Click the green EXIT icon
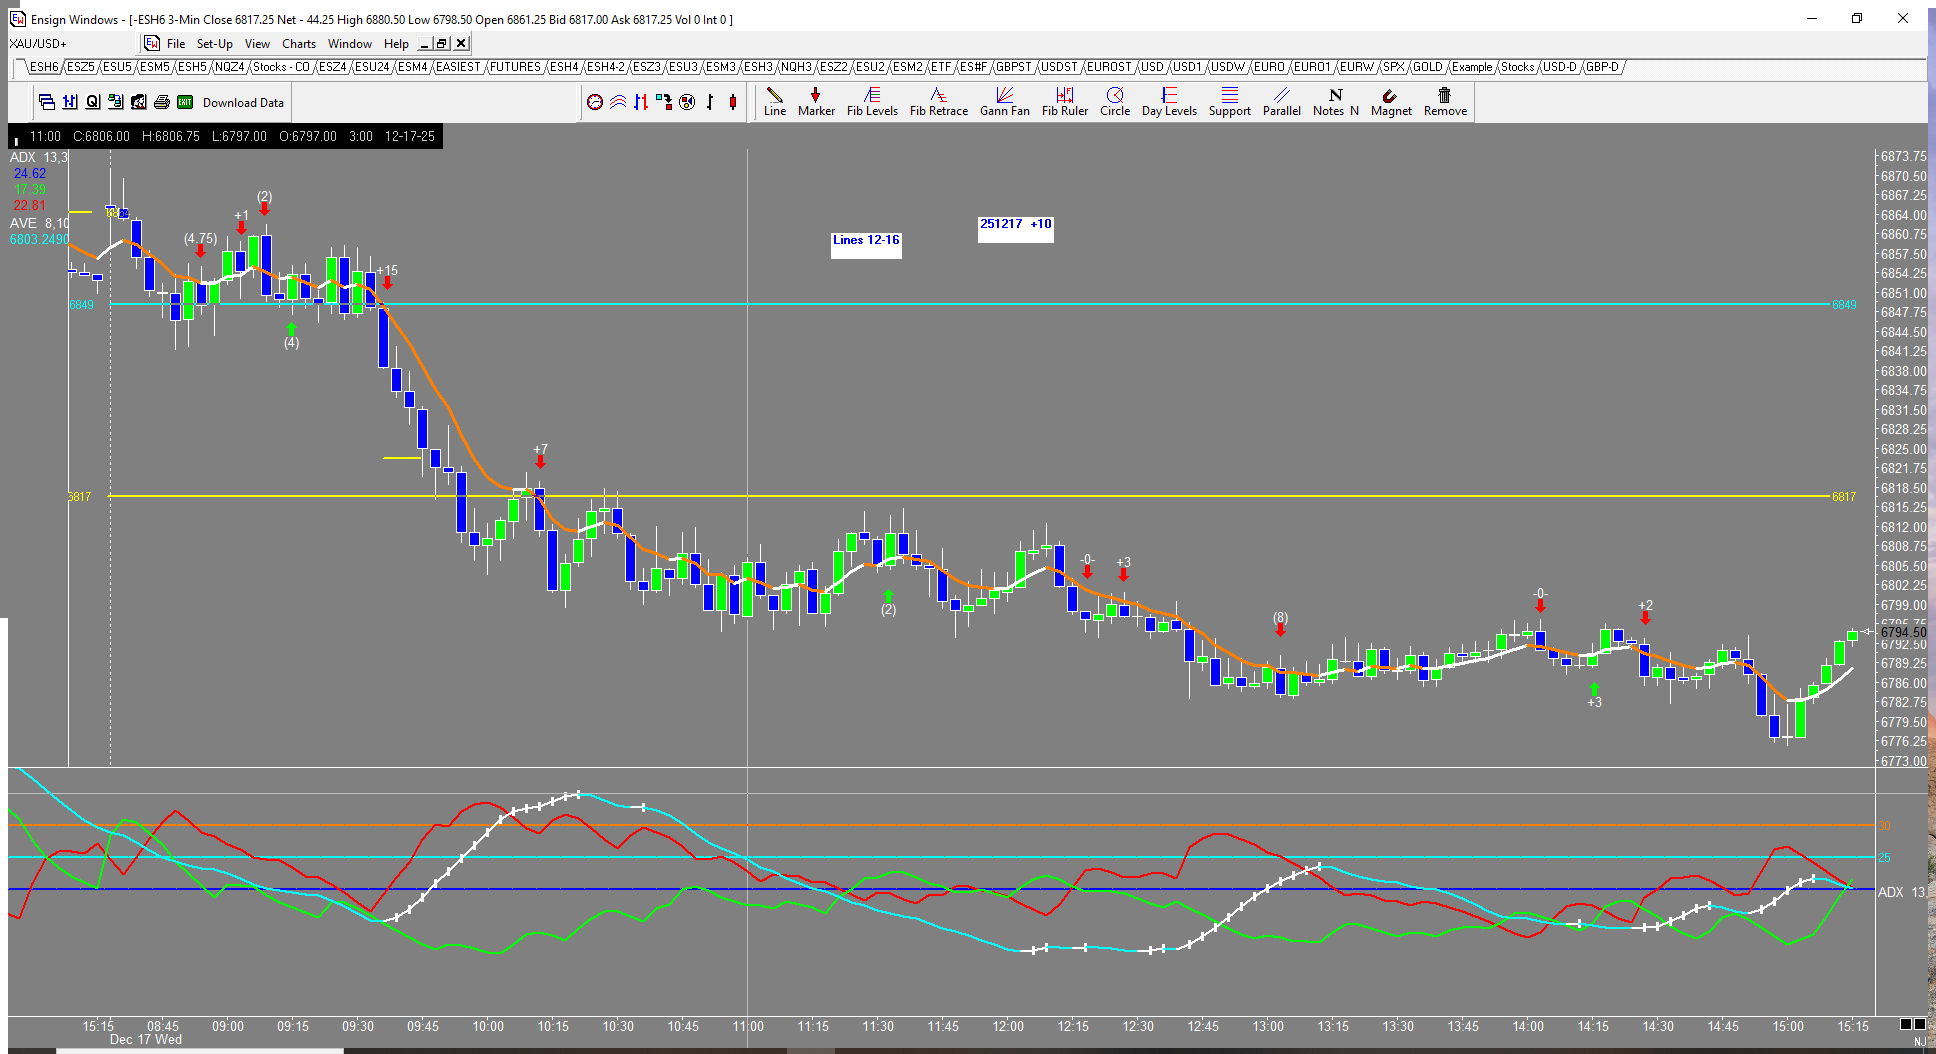 click(x=185, y=102)
